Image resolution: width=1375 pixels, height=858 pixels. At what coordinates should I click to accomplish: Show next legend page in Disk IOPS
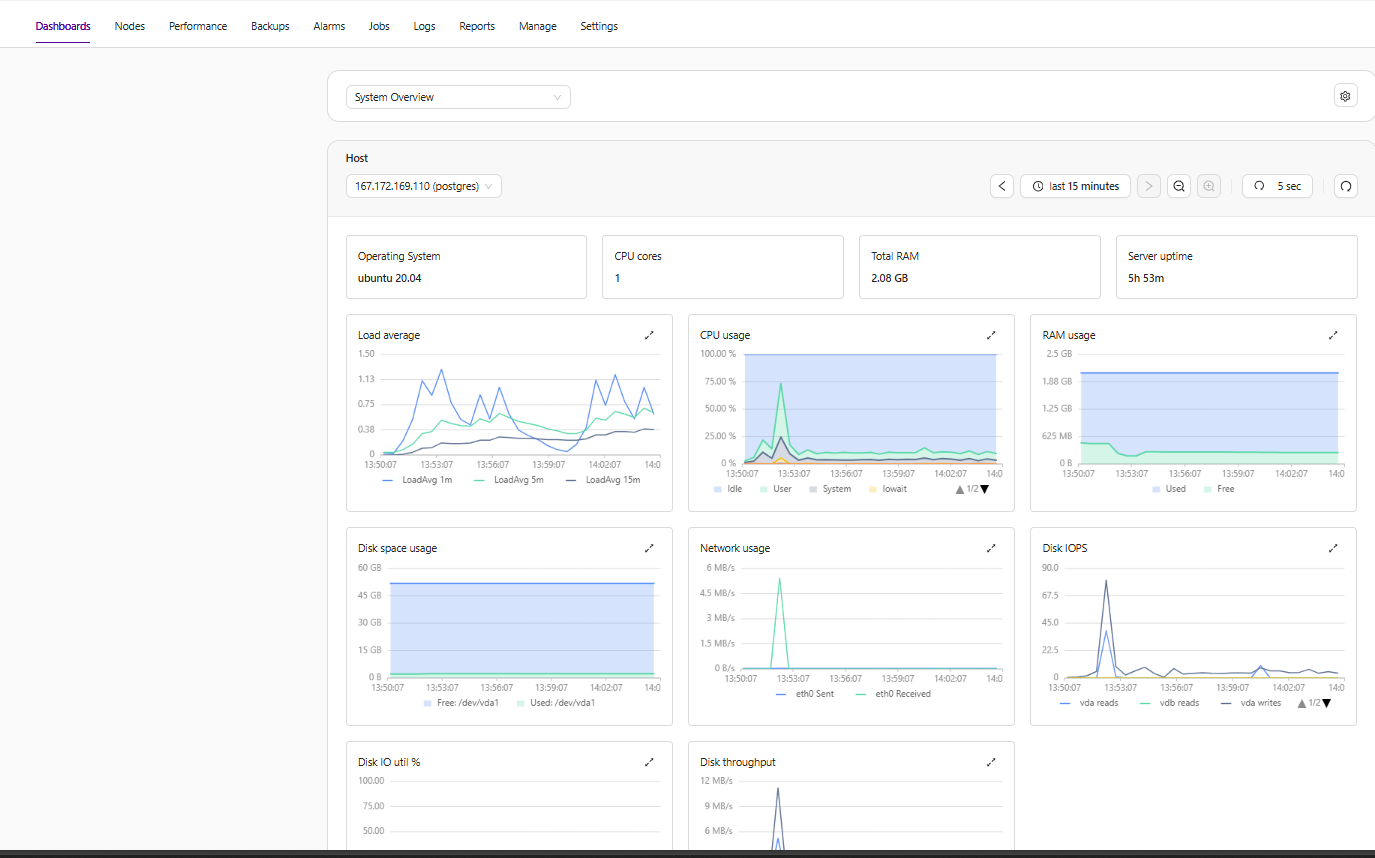pyautogui.click(x=1326, y=703)
